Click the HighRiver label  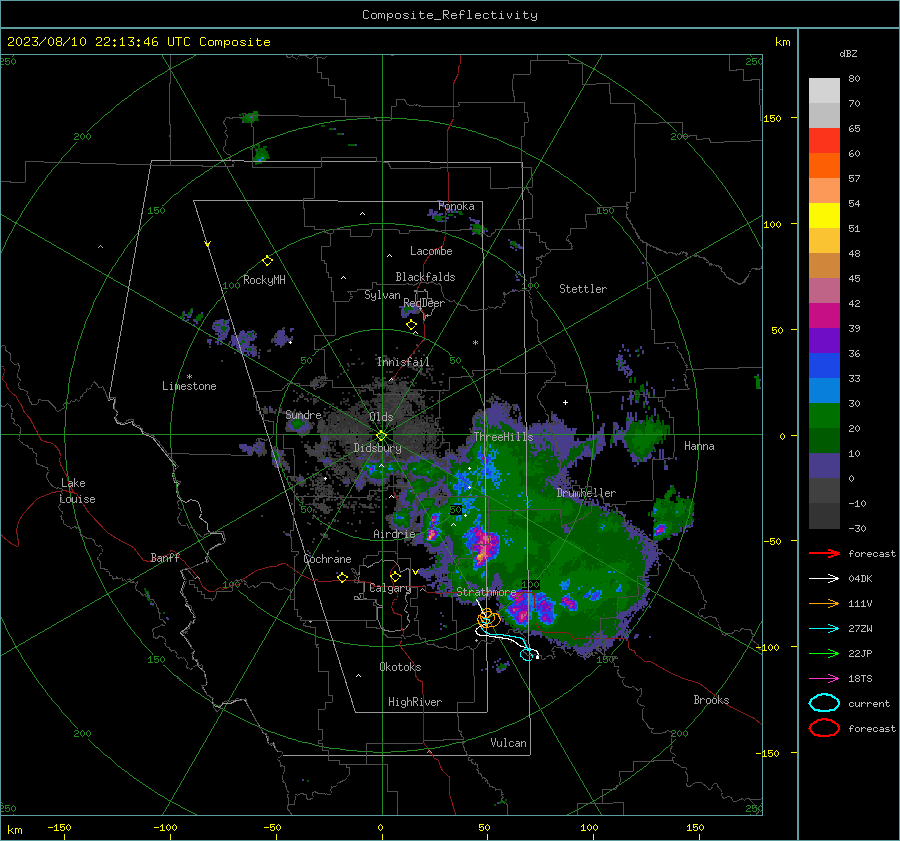pyautogui.click(x=415, y=703)
